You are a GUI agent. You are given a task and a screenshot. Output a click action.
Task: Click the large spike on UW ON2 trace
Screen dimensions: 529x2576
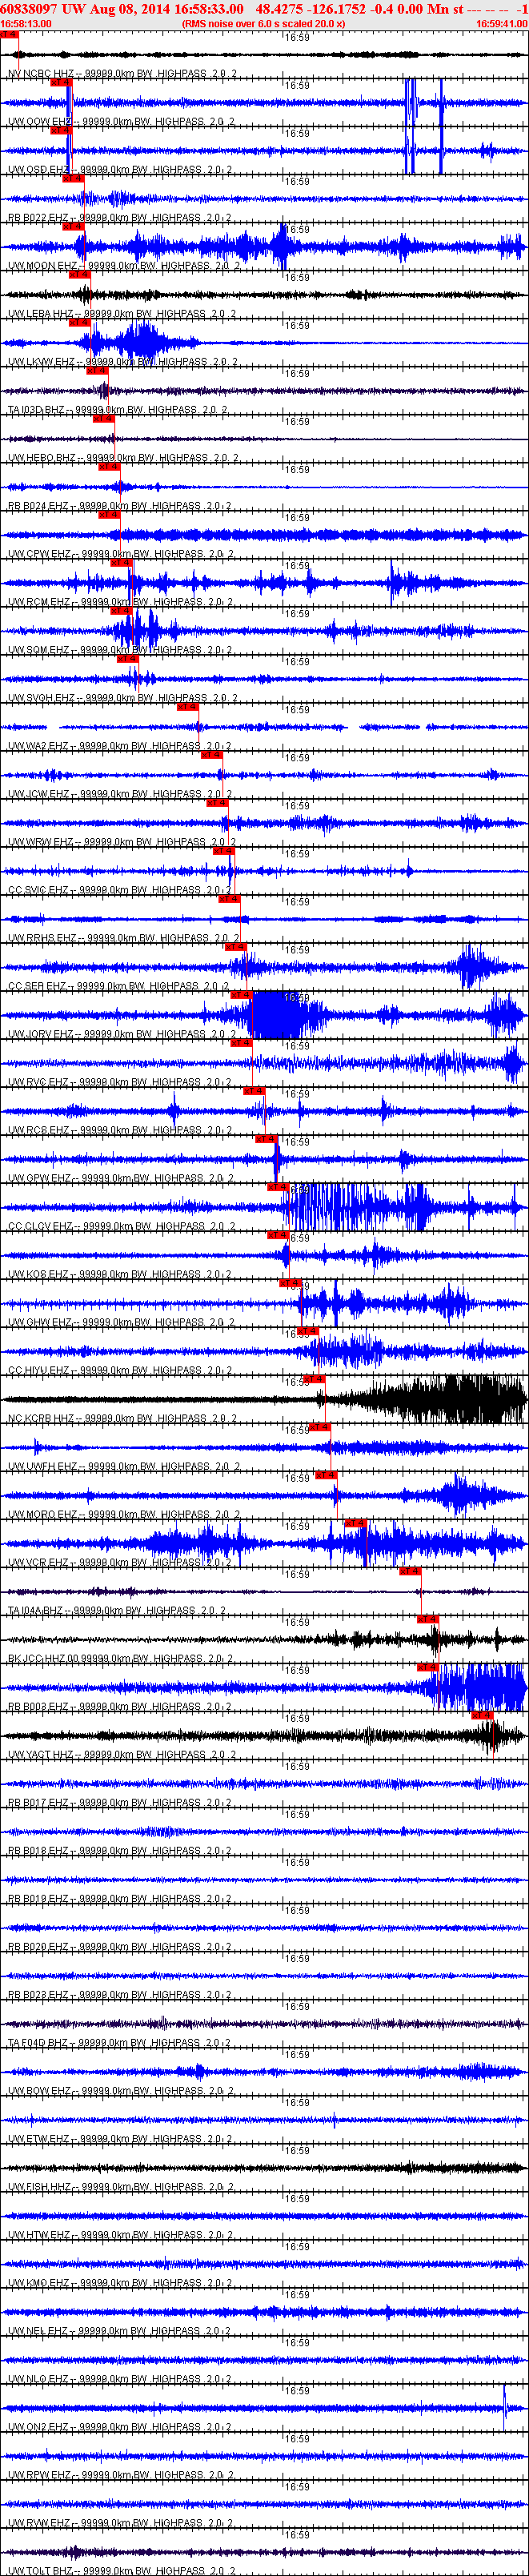point(505,2401)
